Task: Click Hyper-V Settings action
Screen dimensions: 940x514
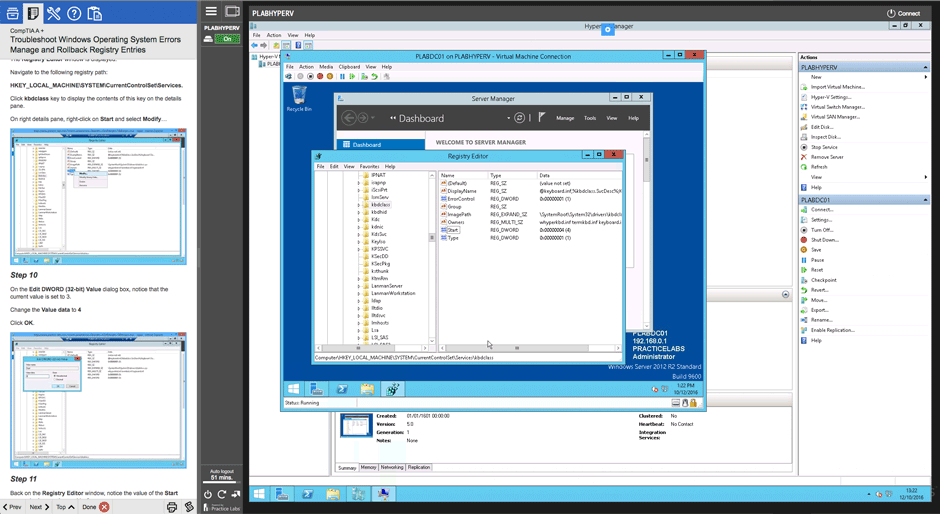Action: (831, 97)
